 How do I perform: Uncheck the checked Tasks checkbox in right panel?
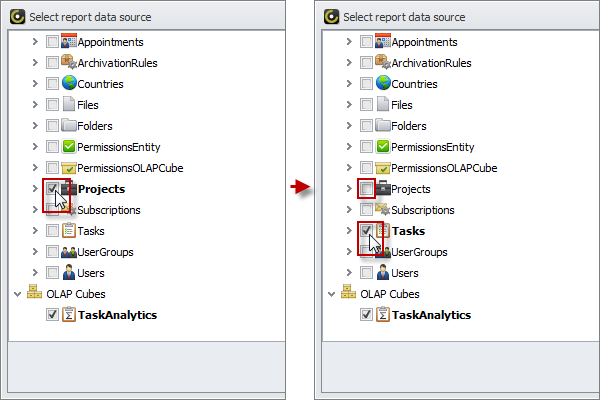pos(366,231)
